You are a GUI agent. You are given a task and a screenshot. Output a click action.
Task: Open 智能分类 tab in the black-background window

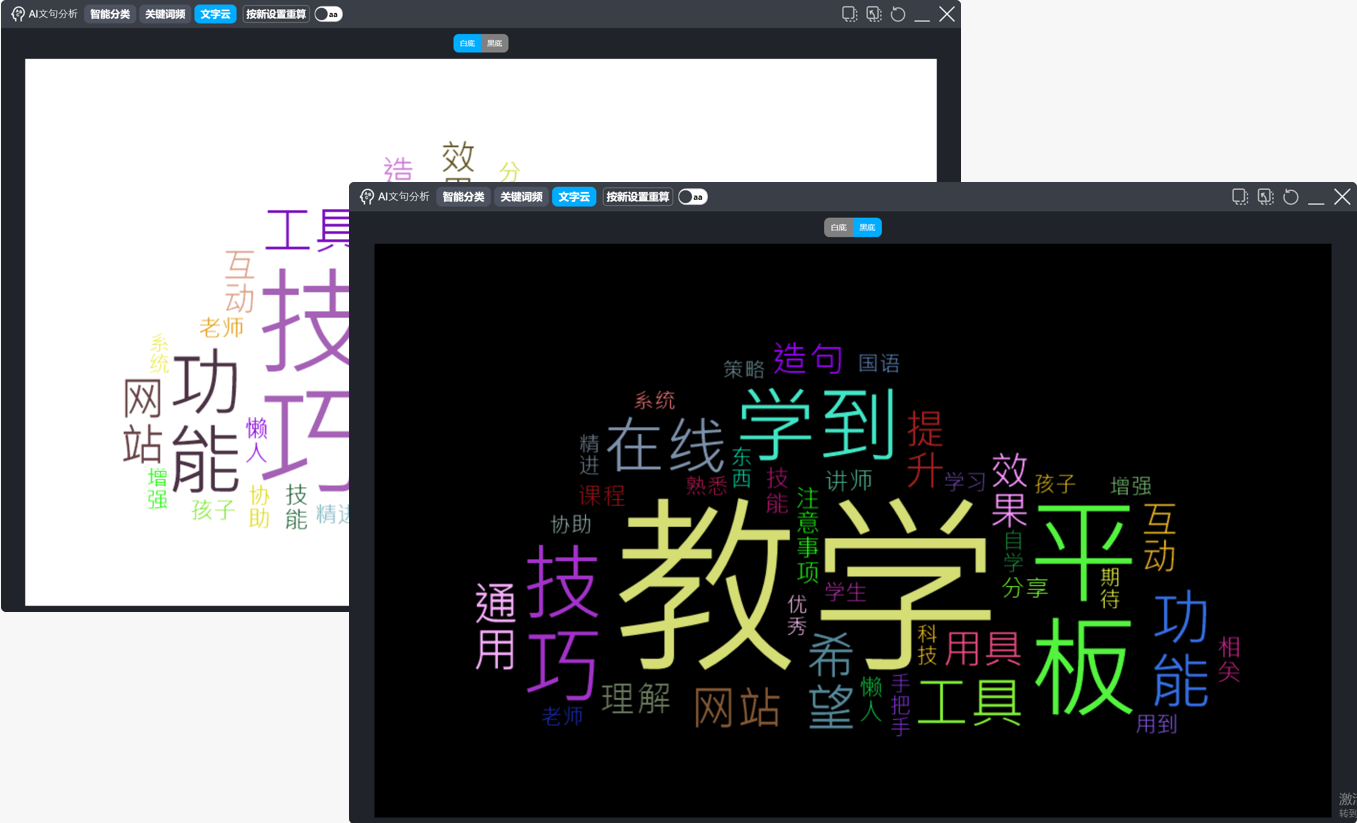click(x=463, y=197)
